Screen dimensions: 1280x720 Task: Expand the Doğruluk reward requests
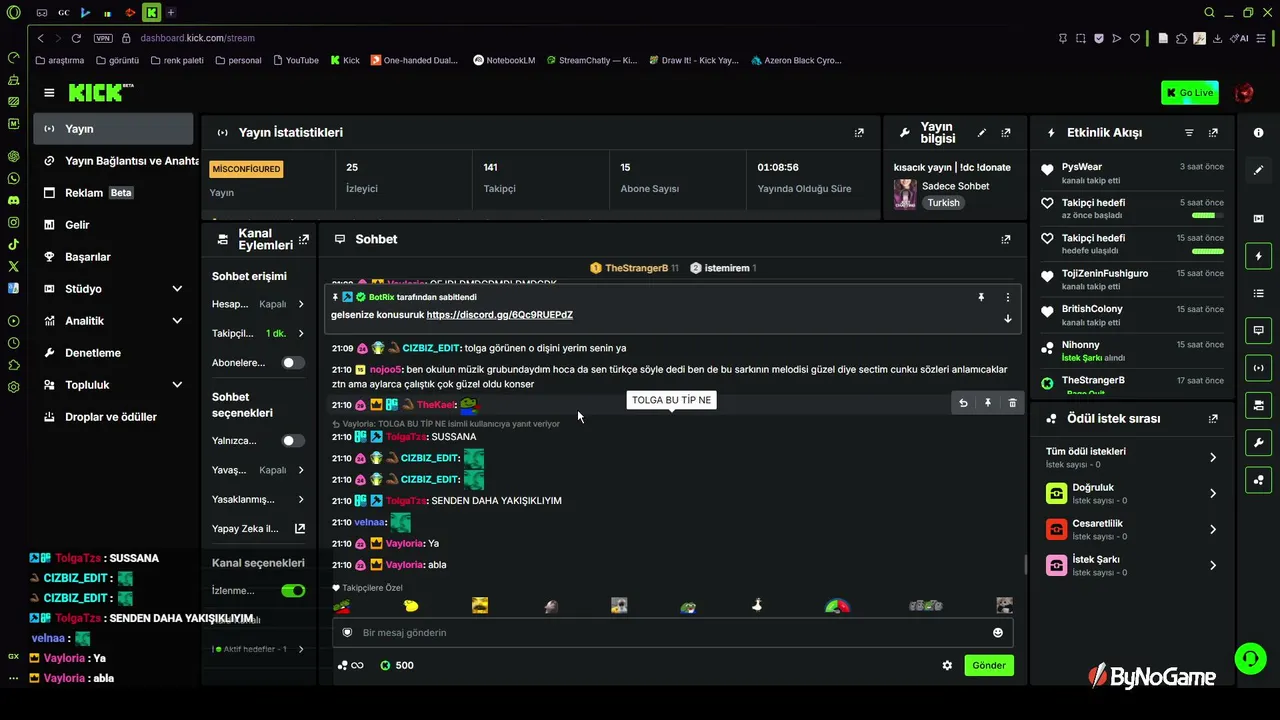[1131, 493]
